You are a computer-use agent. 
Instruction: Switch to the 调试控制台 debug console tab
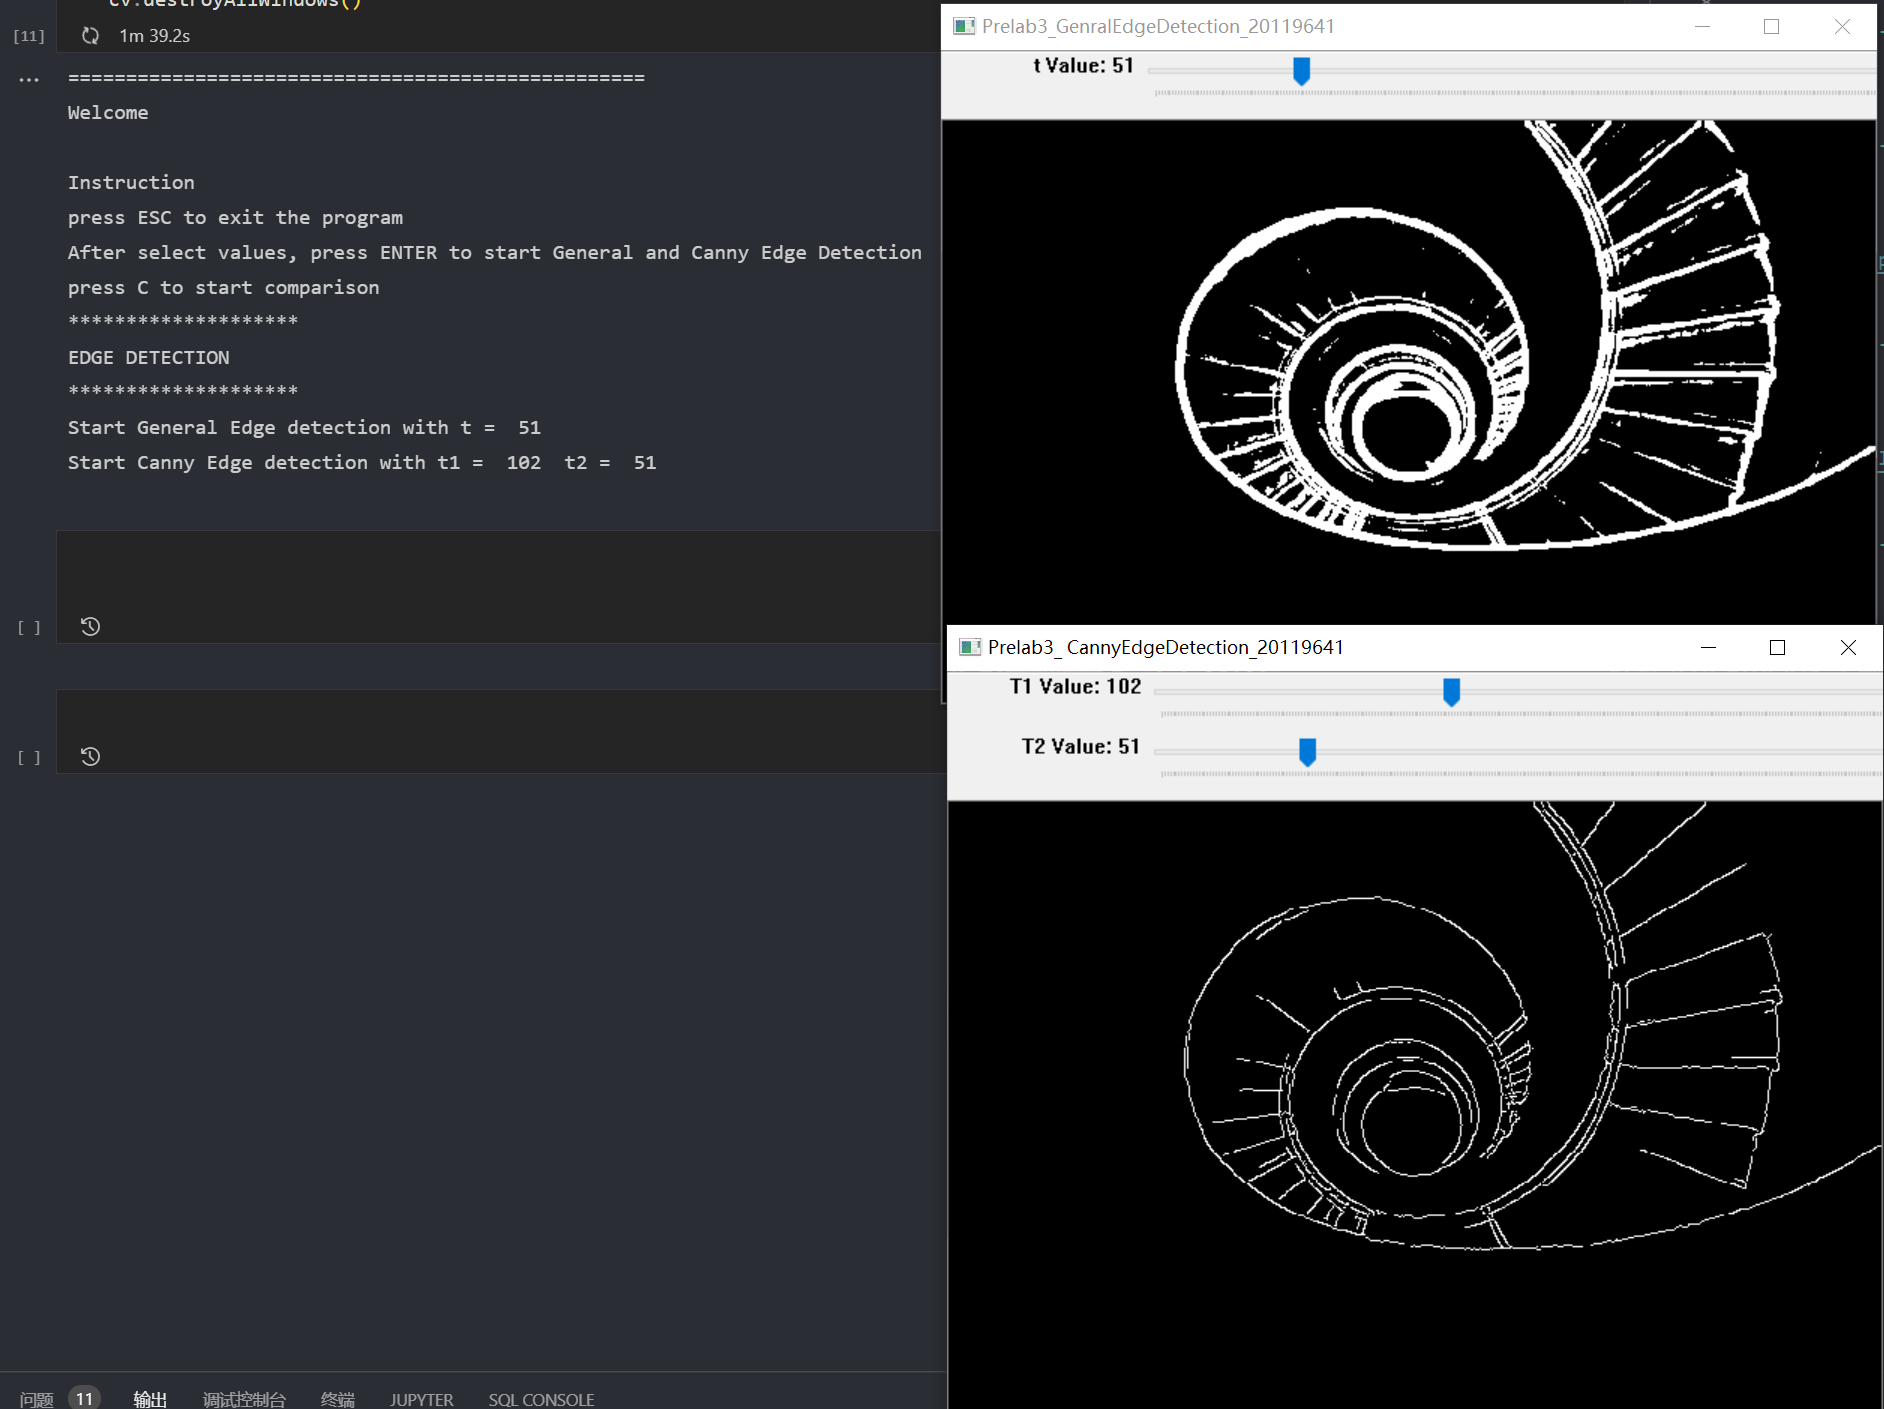point(244,1399)
